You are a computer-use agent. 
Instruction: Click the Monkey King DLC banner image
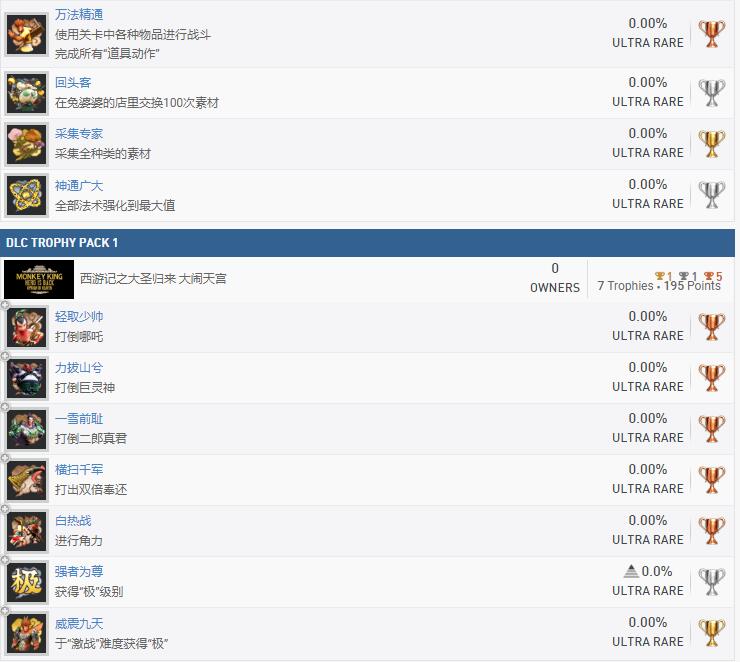click(x=39, y=278)
